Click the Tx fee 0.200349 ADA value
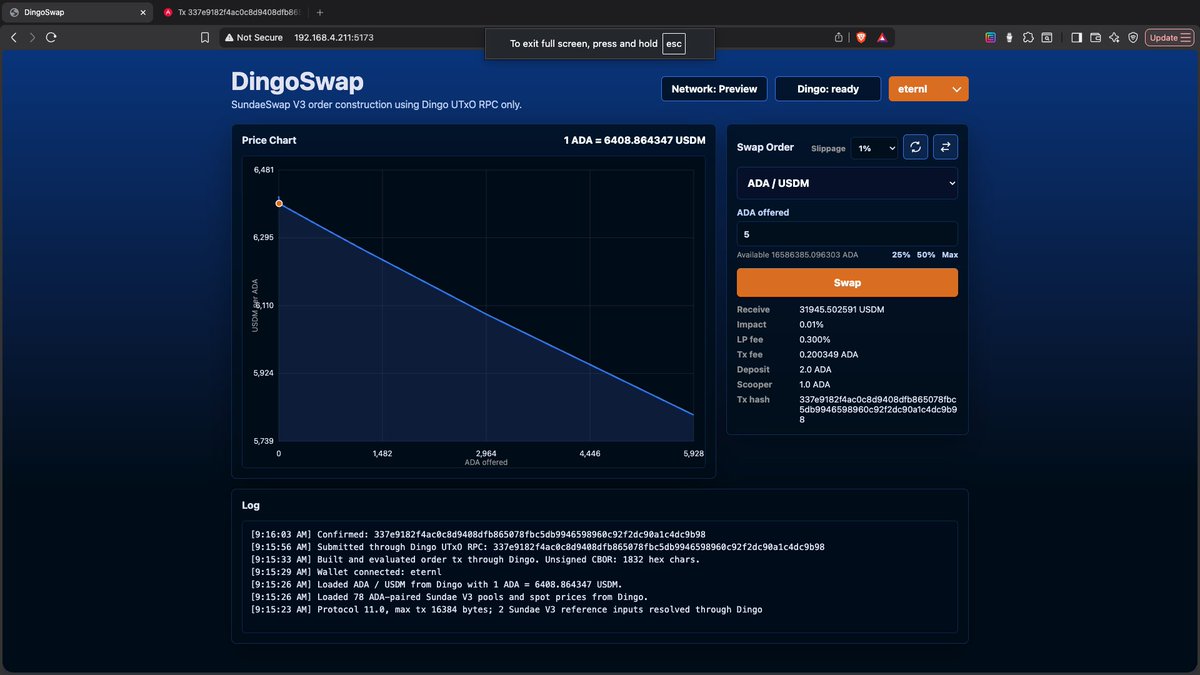1200x675 pixels. click(829, 354)
